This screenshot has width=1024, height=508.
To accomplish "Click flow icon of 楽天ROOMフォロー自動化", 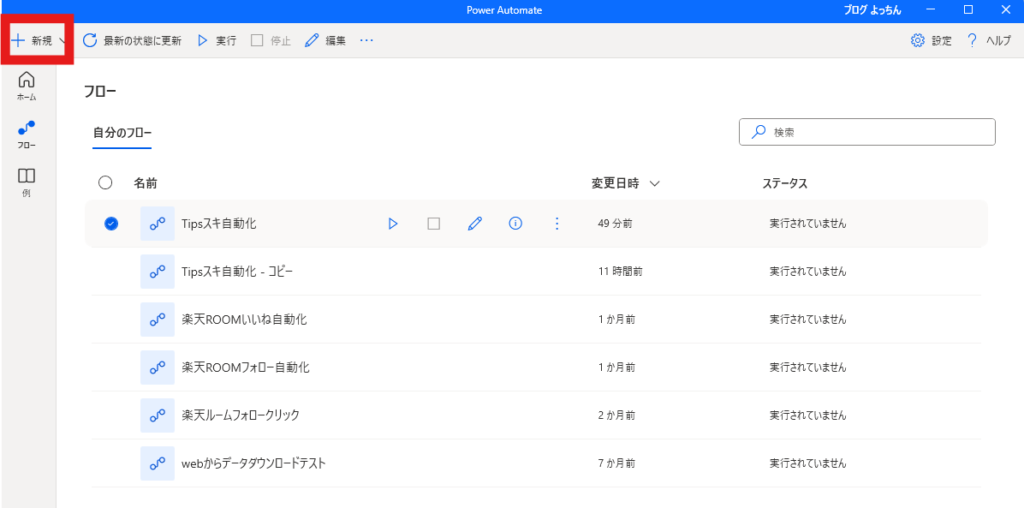I will tap(157, 368).
